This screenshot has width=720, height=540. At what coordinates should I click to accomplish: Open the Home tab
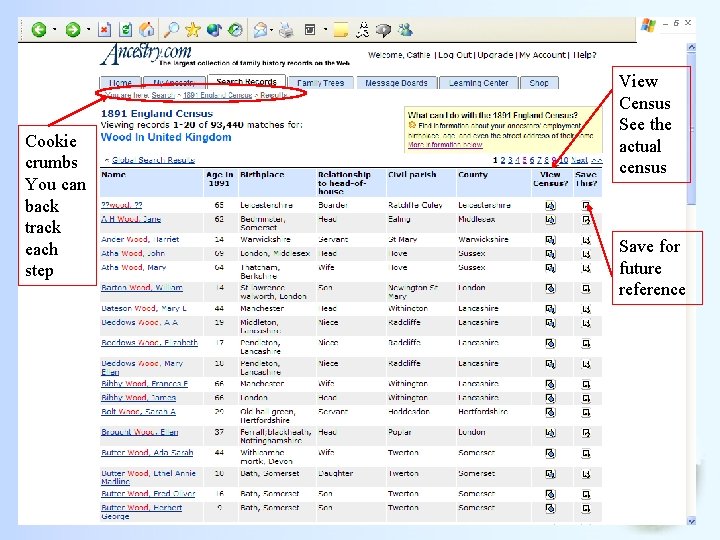120,83
